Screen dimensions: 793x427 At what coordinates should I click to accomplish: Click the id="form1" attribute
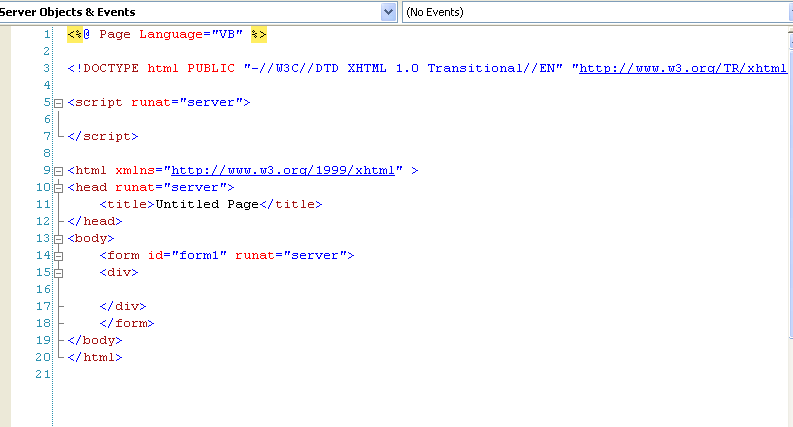[x=187, y=255]
